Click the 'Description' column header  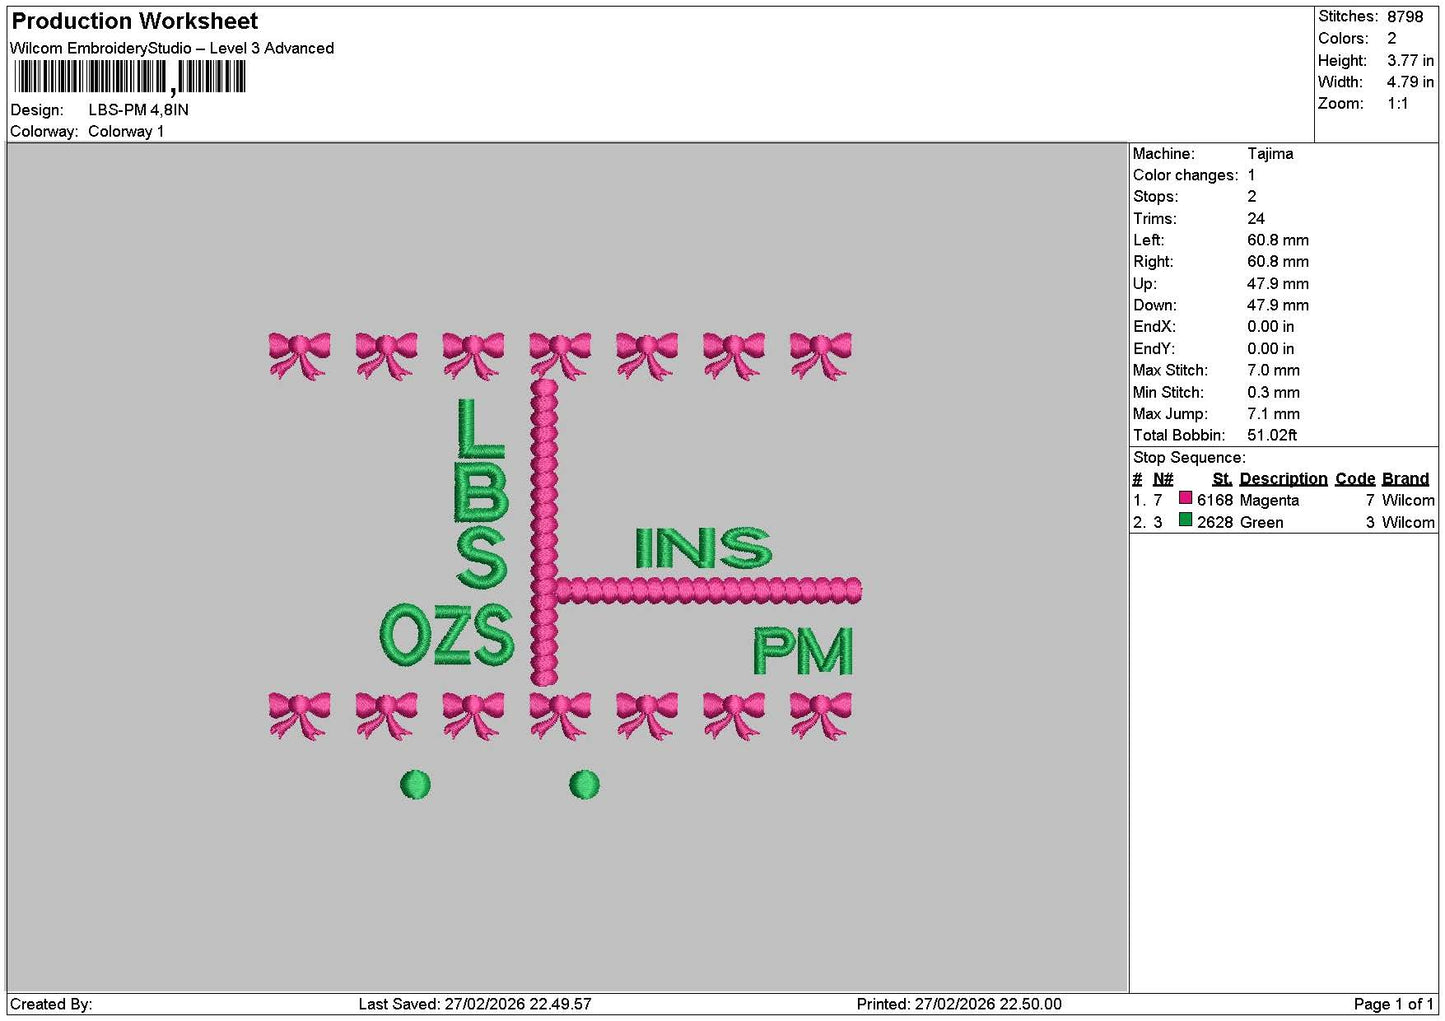point(1283,479)
